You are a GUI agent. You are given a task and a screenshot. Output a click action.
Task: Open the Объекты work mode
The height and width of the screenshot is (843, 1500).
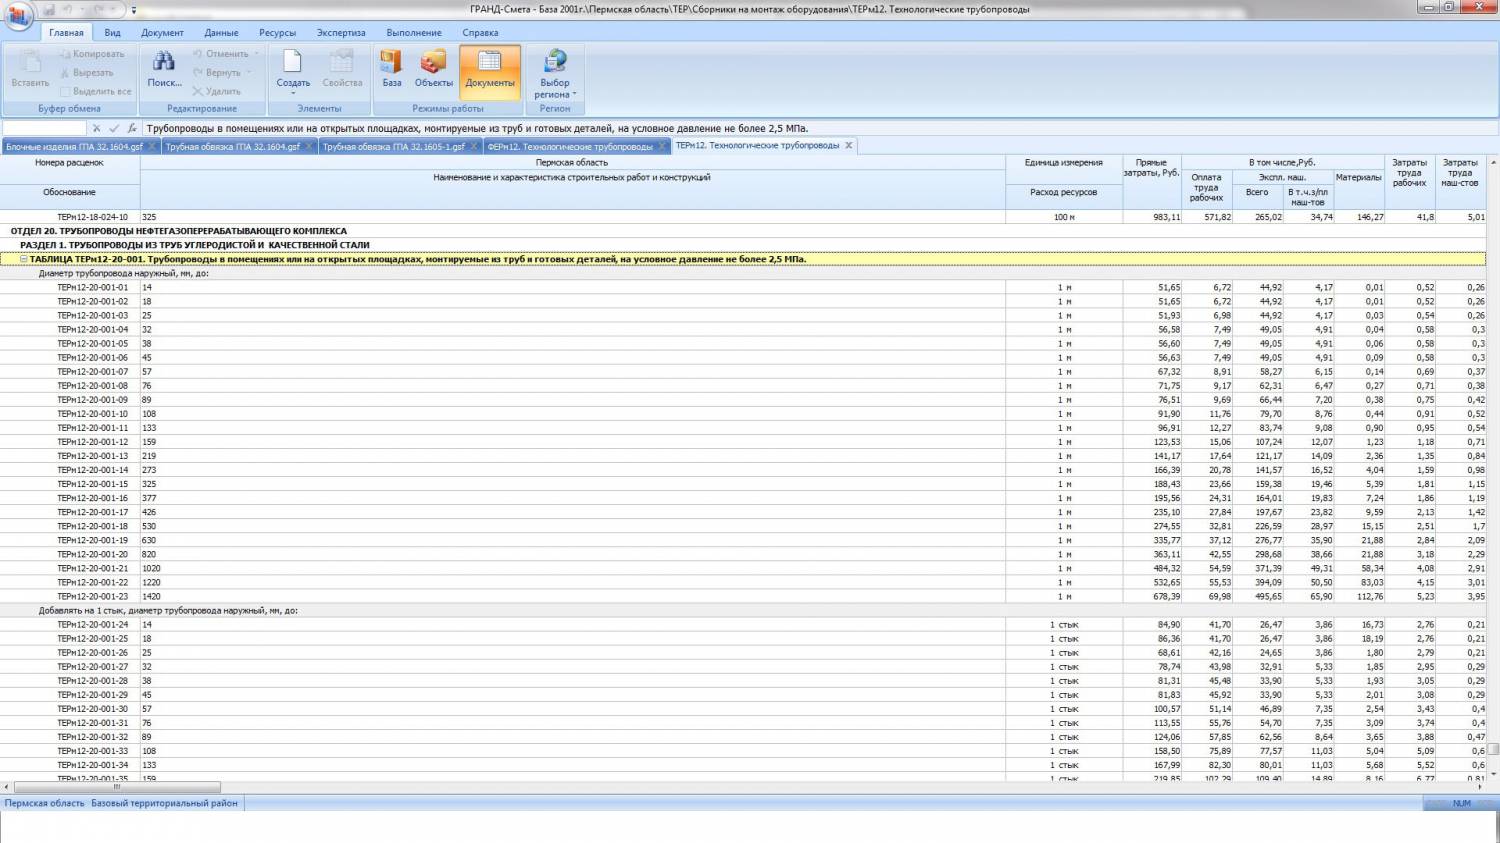(433, 68)
